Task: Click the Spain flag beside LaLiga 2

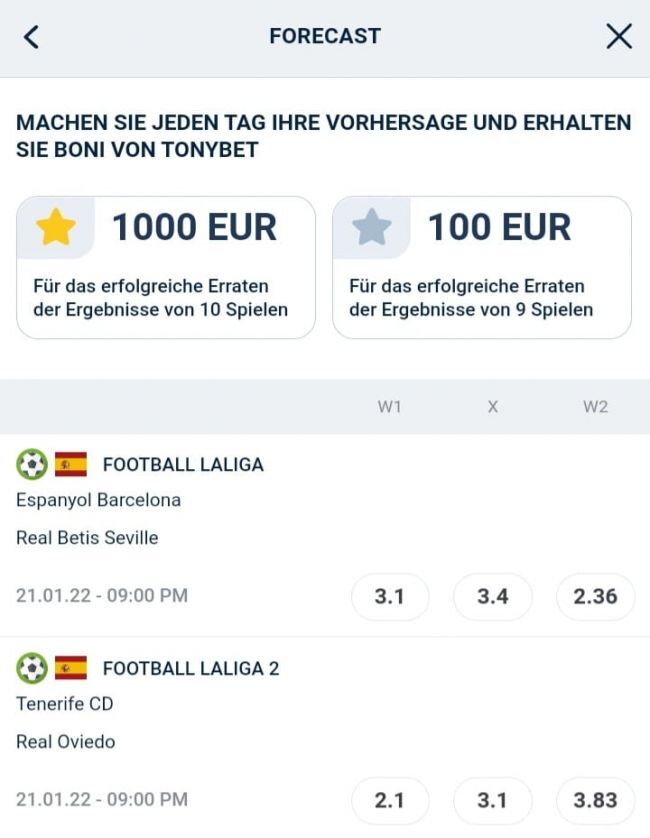Action: coord(71,668)
